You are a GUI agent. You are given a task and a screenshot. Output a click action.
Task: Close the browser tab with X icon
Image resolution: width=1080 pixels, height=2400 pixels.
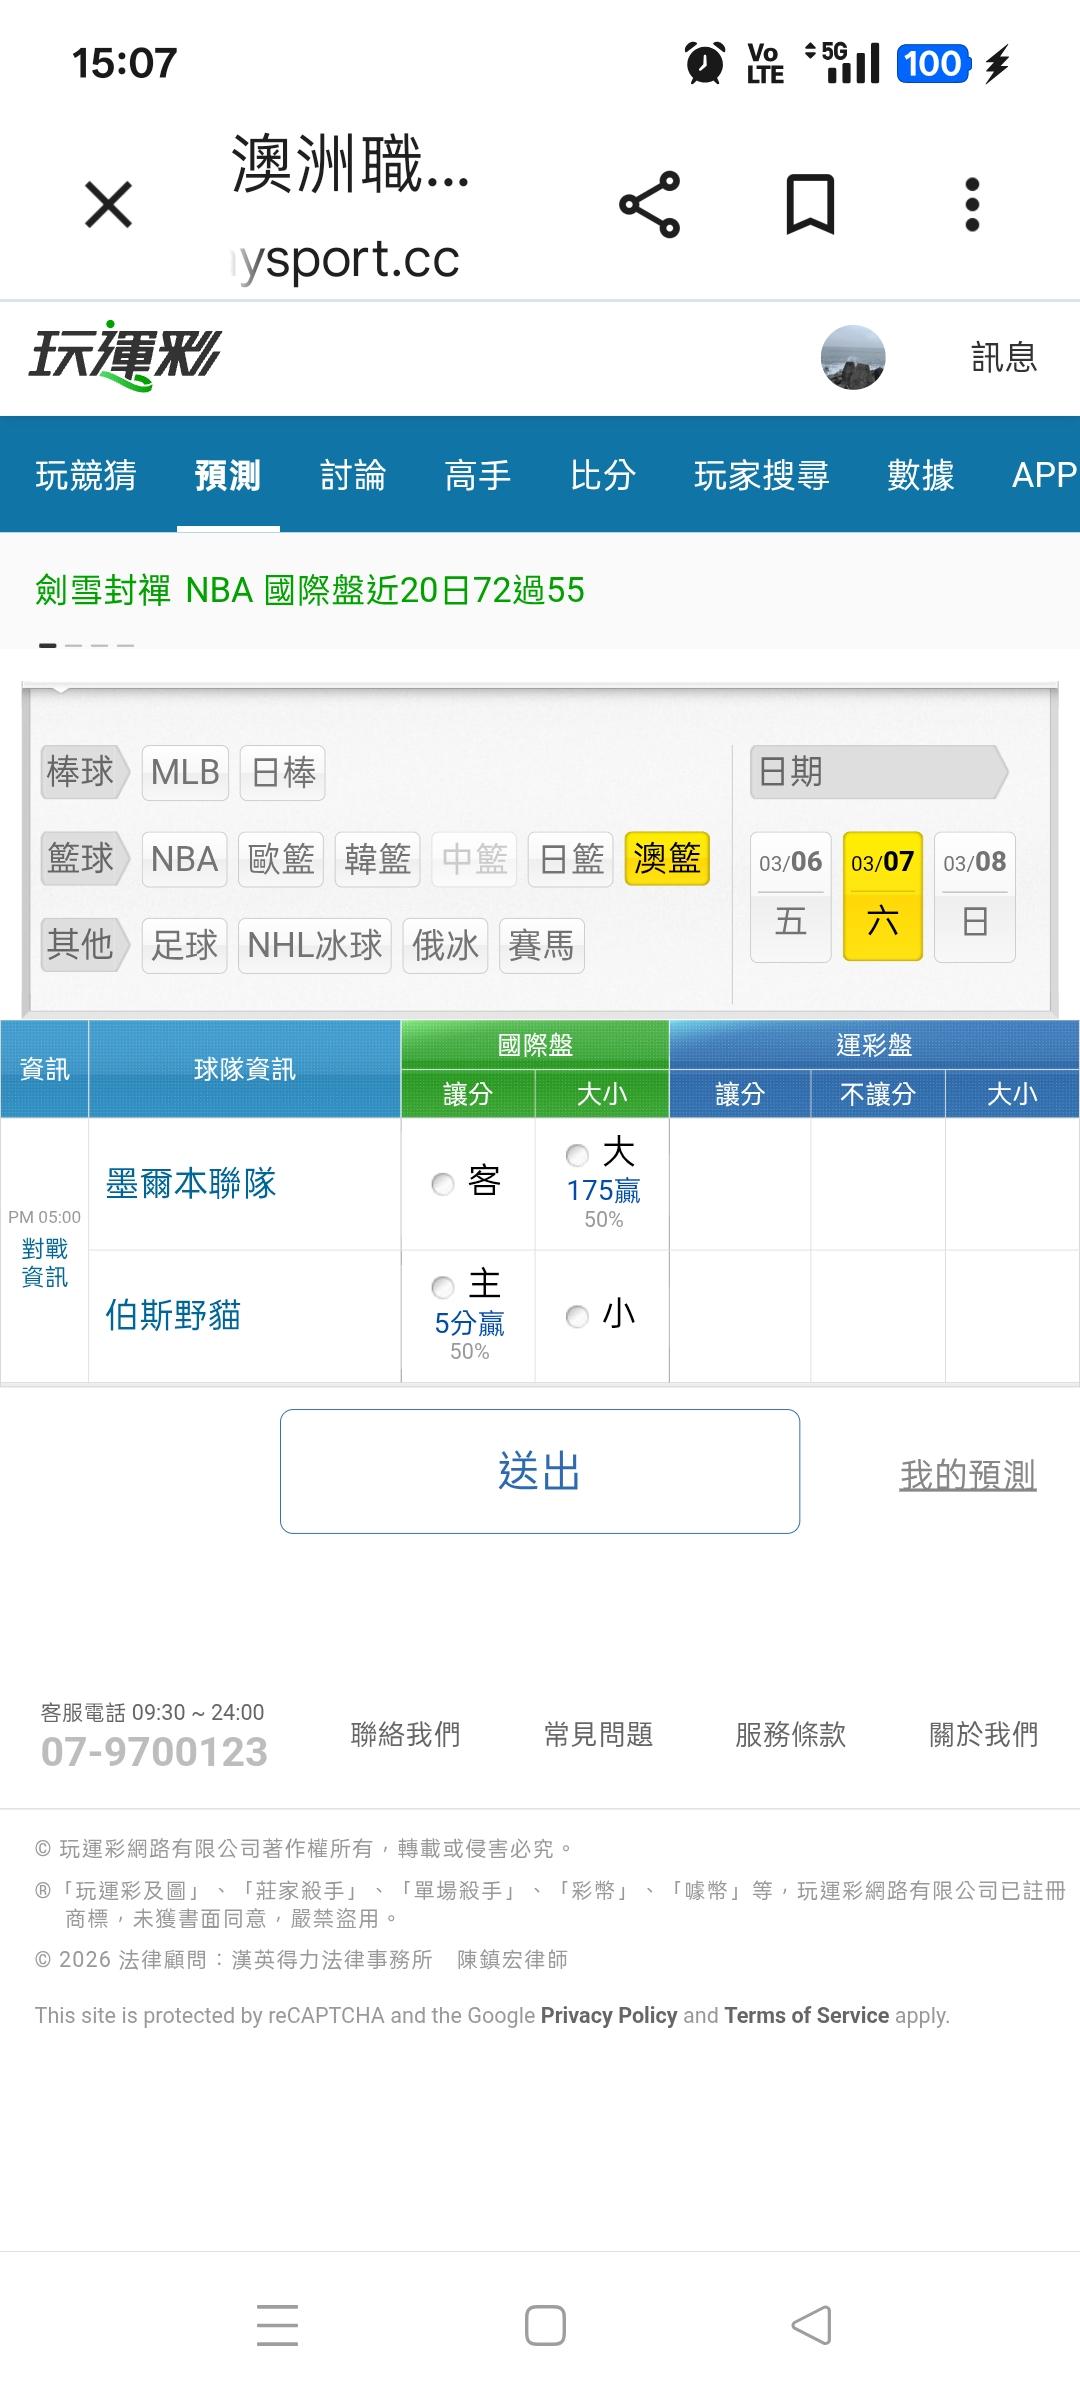pyautogui.click(x=108, y=205)
